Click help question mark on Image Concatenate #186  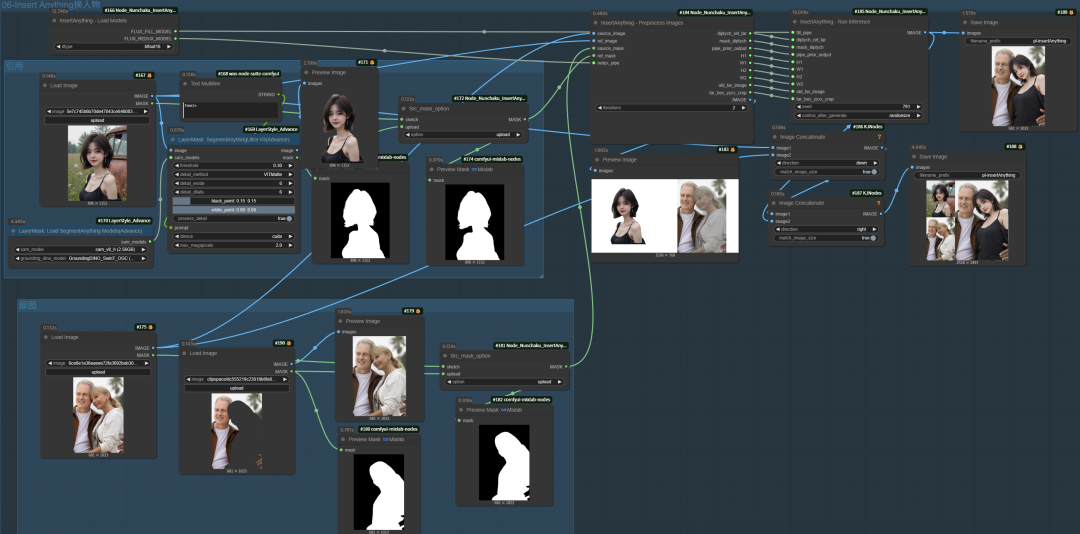click(x=879, y=137)
